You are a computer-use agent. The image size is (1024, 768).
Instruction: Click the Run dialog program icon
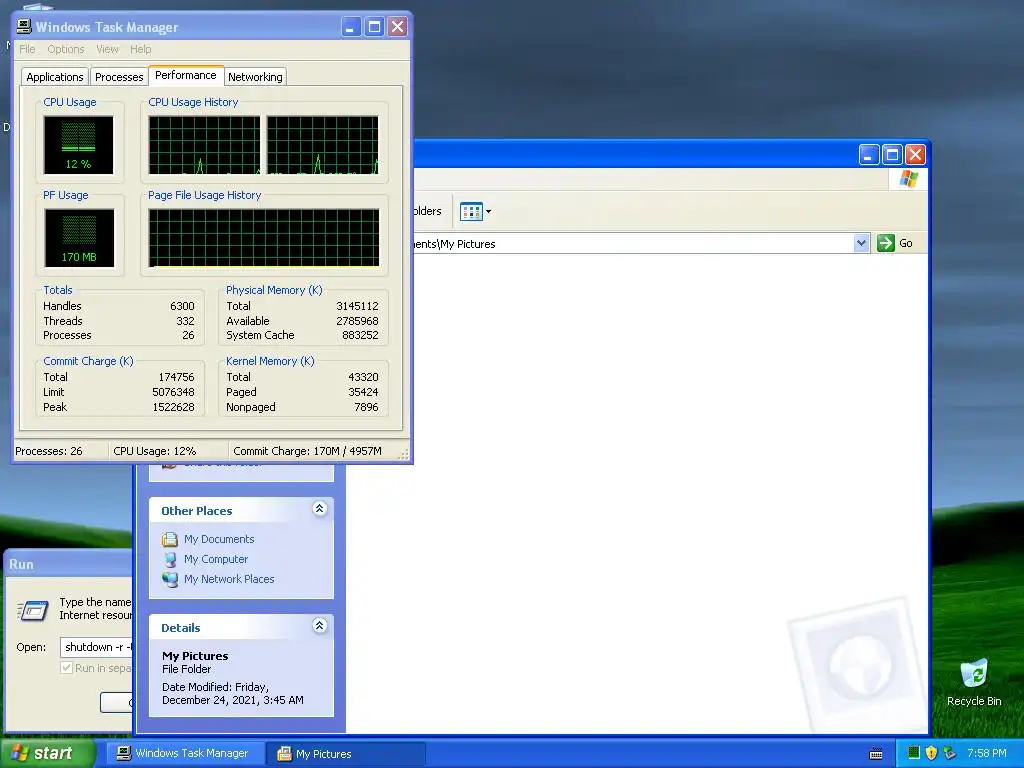(33, 611)
